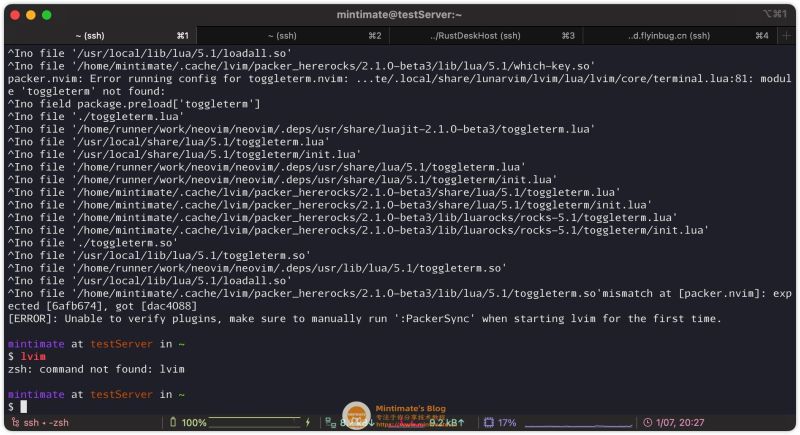Click the '[ERROR]: Unable to verify plugins' line
The width and height of the screenshot is (800, 435).
[364, 318]
